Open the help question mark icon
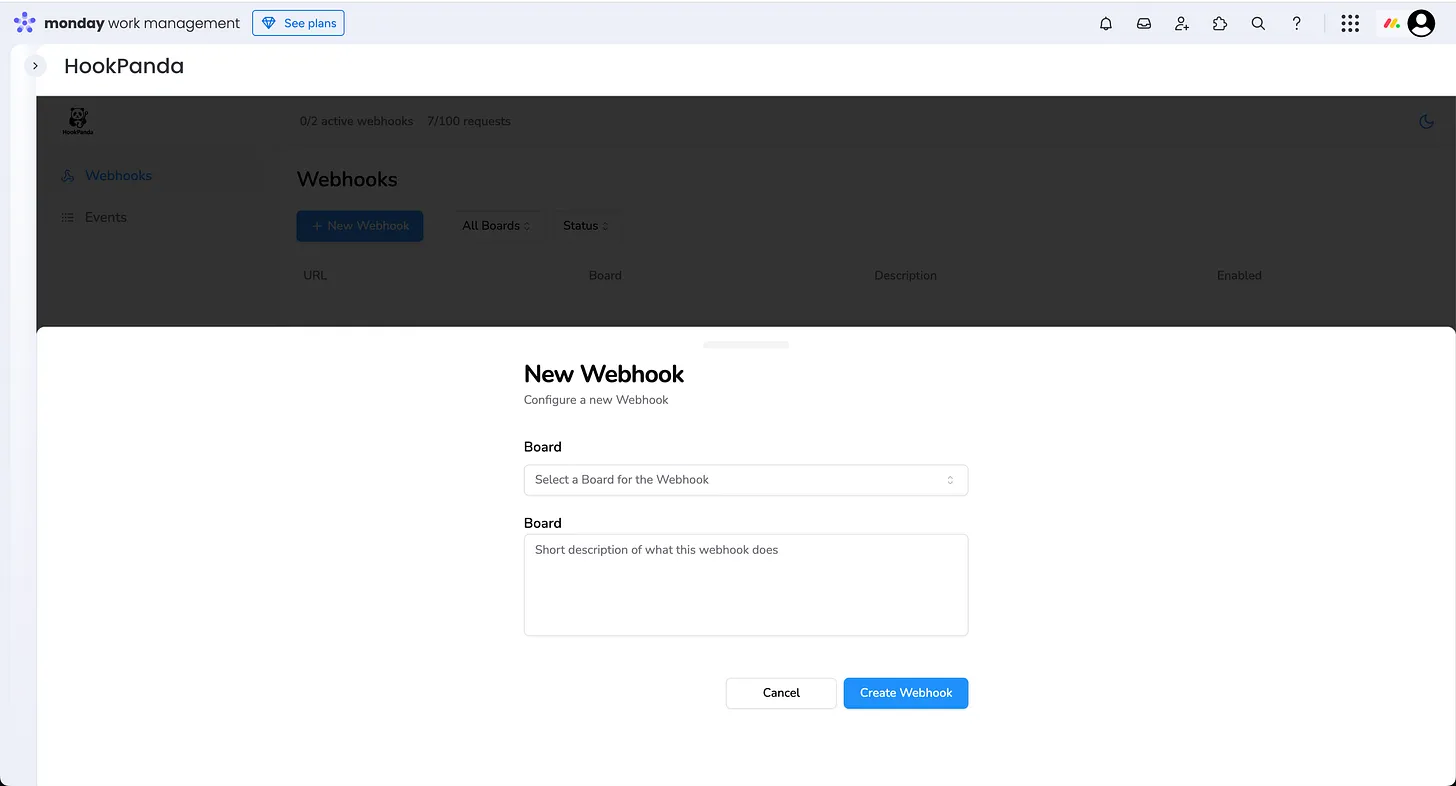Viewport: 1456px width, 786px height. coord(1296,23)
